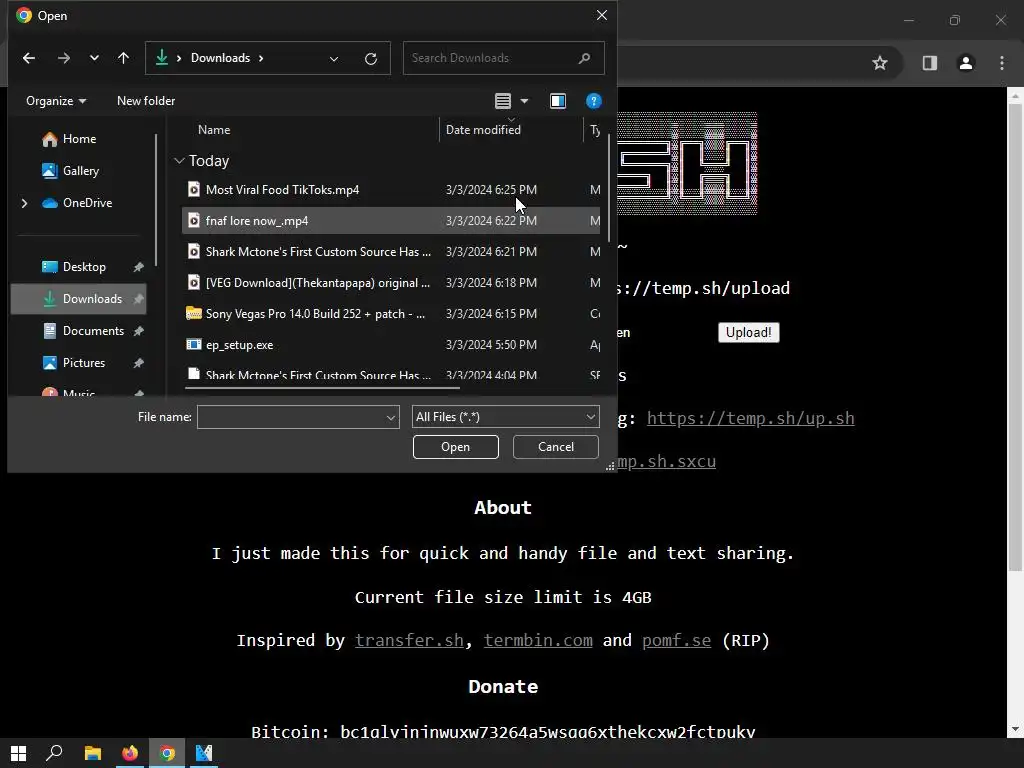Toggle Chrome side panel
The image size is (1024, 768).
[x=929, y=63]
